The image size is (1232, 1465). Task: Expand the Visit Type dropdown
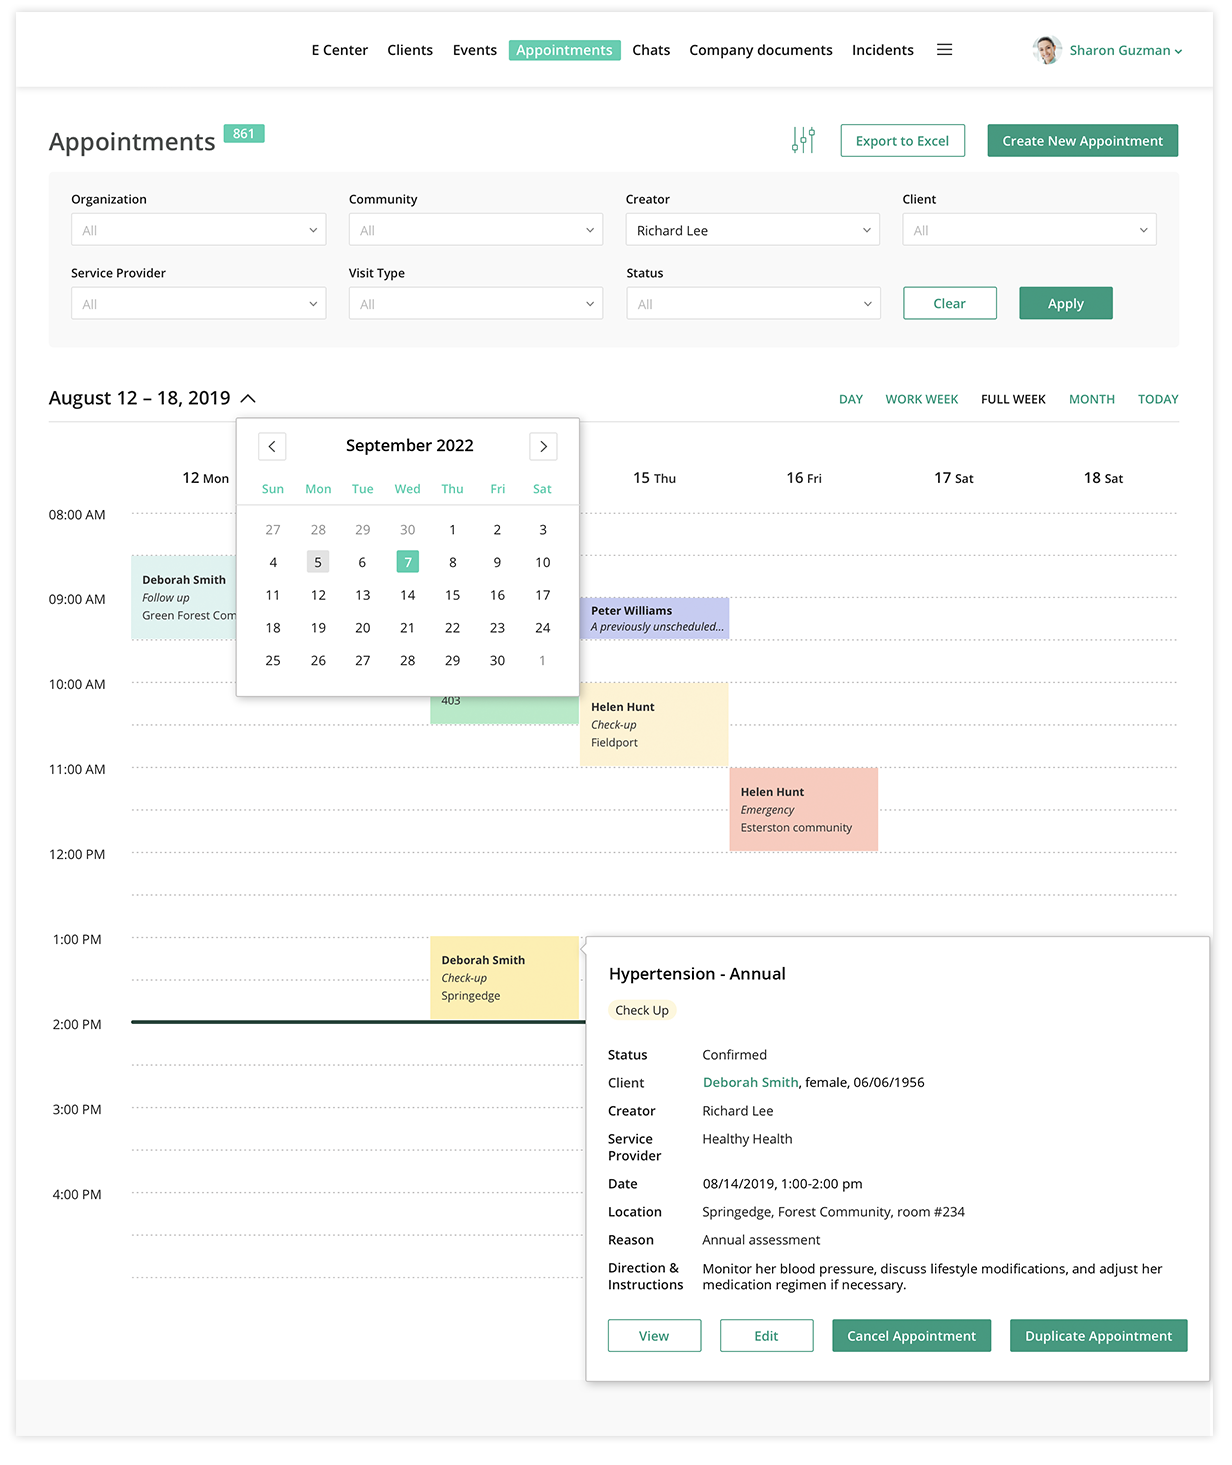pyautogui.click(x=475, y=304)
